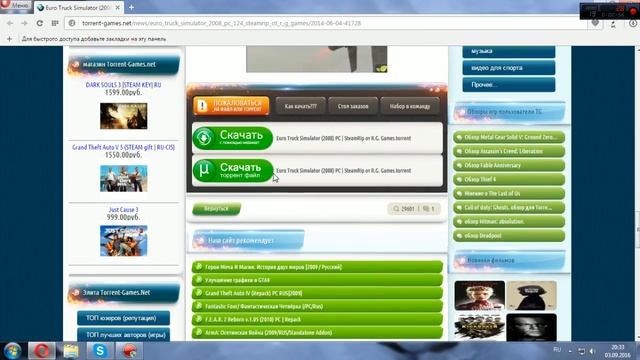Click green Скачать с помощью Mediaget button
Image resolution: width=640 pixels, height=360 pixels.
233,138
